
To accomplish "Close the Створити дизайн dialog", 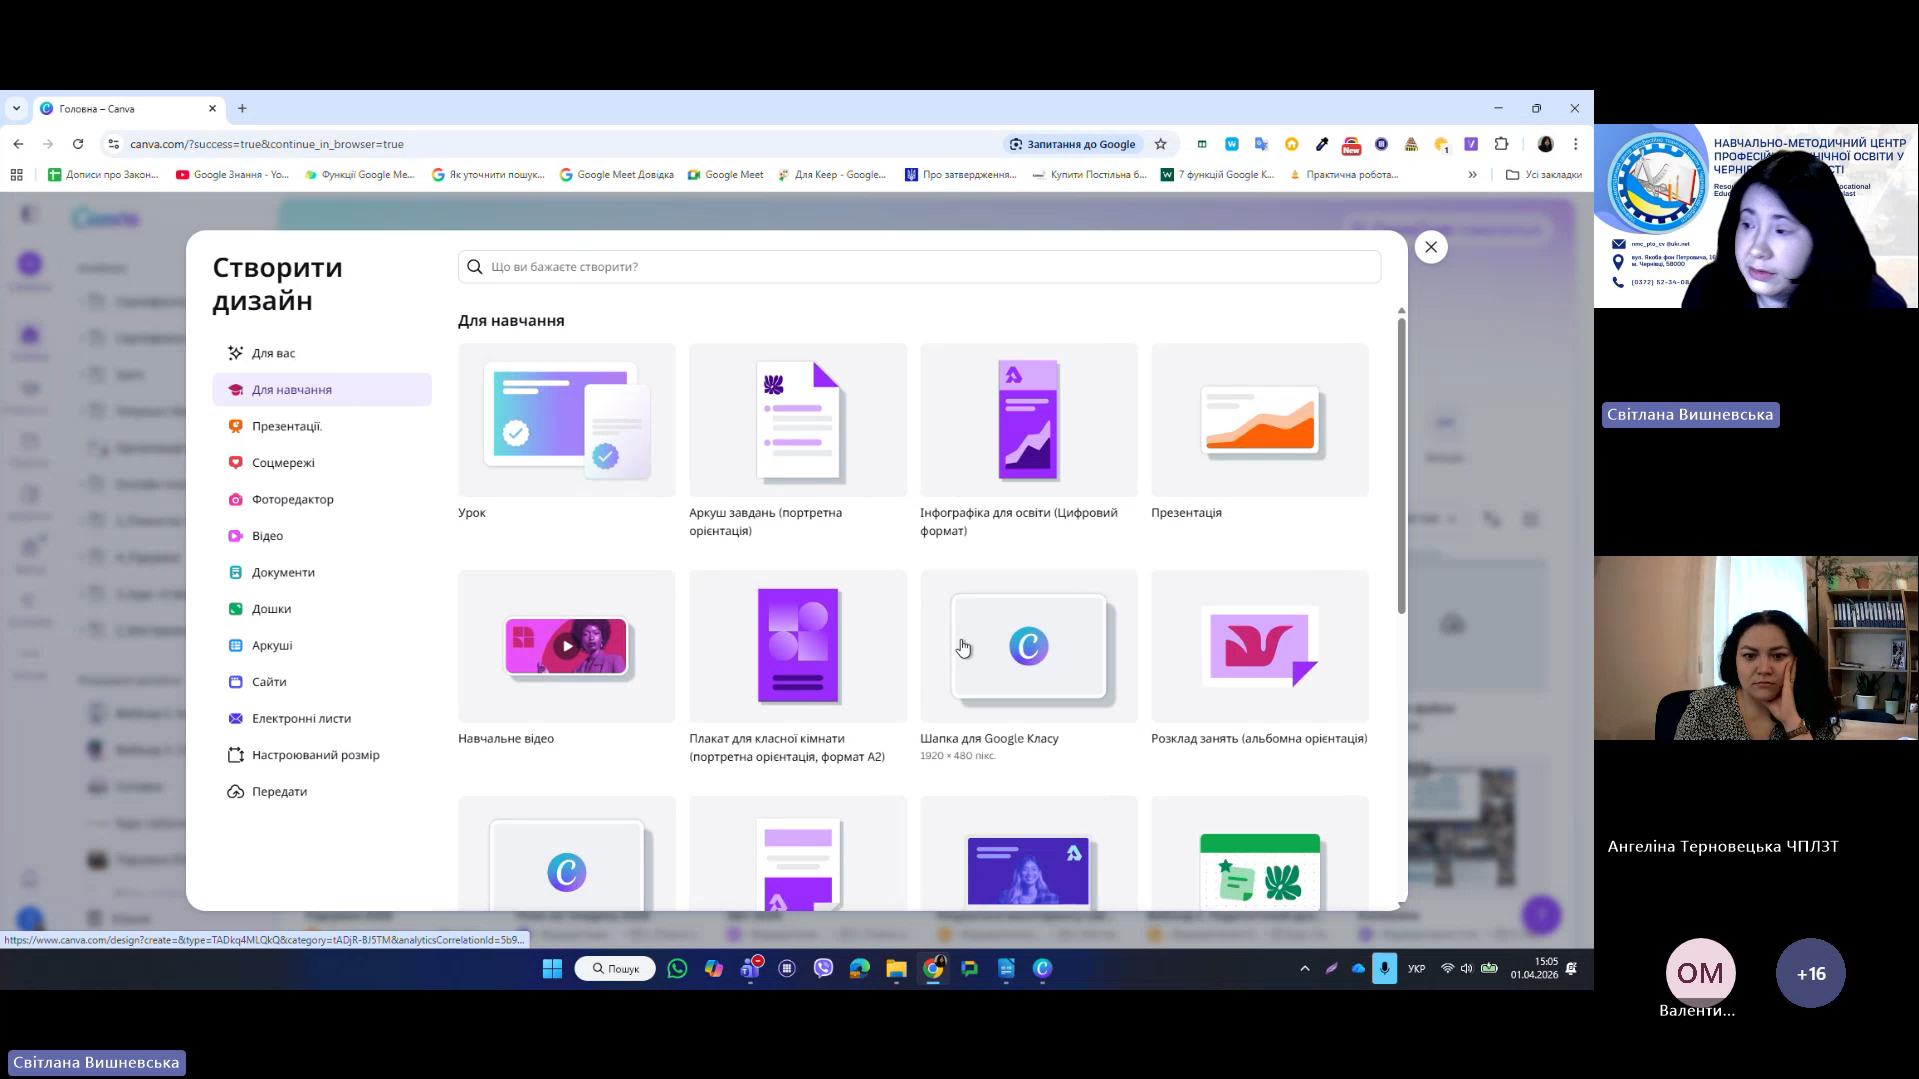I will (1431, 247).
